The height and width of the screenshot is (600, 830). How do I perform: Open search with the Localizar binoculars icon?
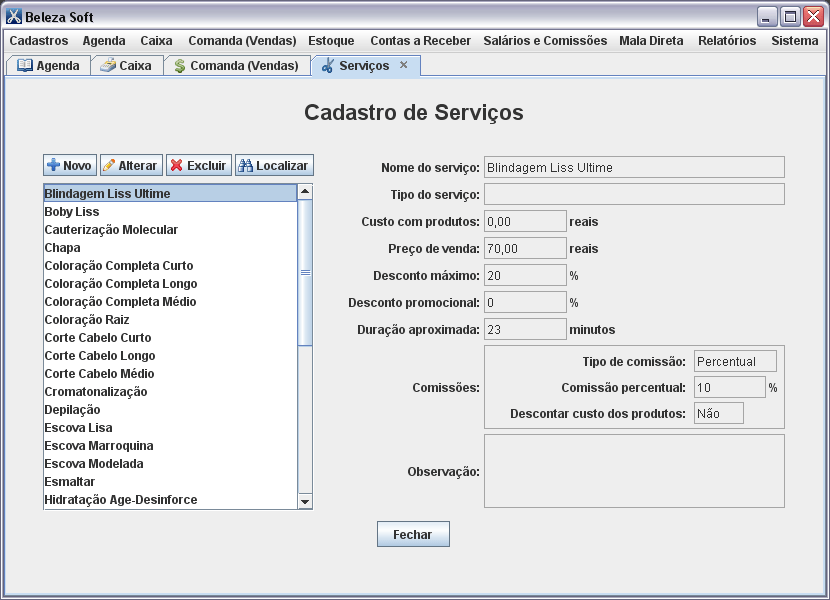tap(246, 165)
